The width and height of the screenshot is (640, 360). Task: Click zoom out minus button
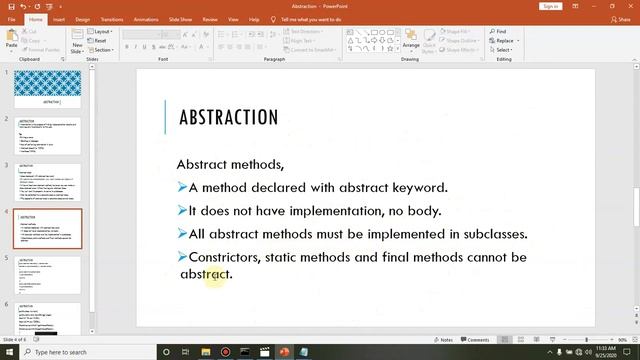click(564, 340)
